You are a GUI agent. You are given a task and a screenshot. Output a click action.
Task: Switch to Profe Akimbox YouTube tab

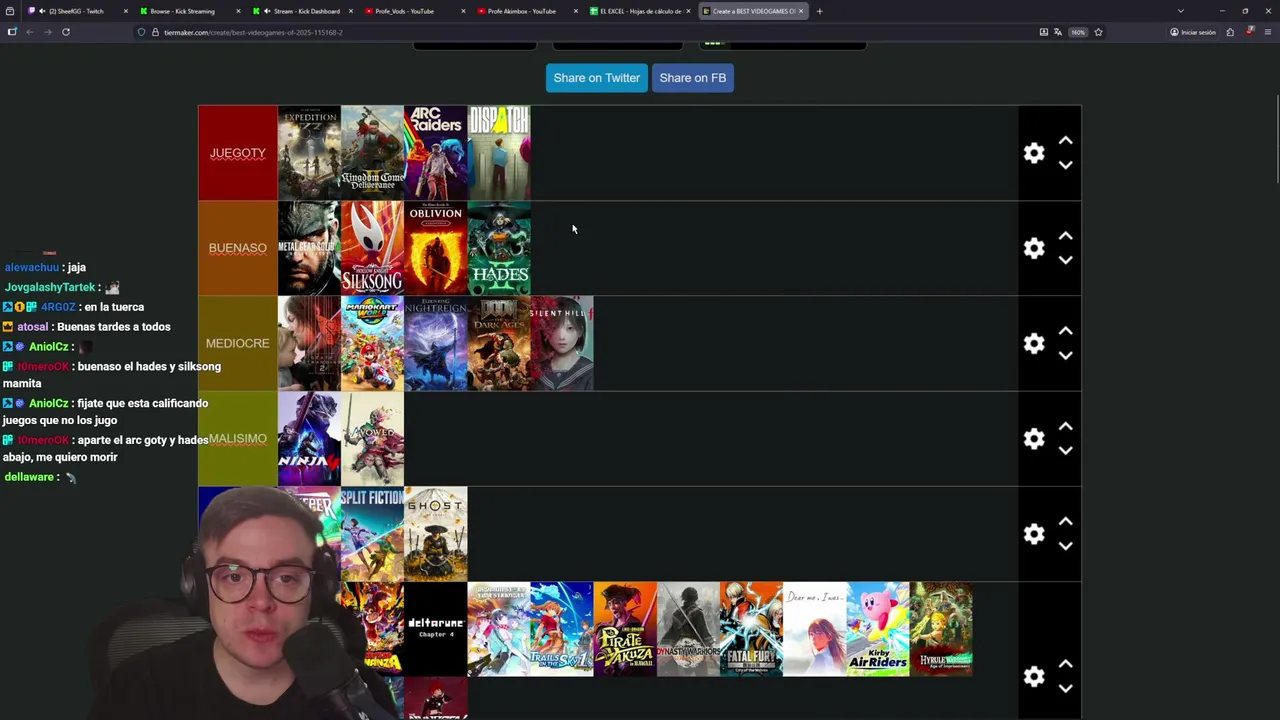(x=527, y=11)
